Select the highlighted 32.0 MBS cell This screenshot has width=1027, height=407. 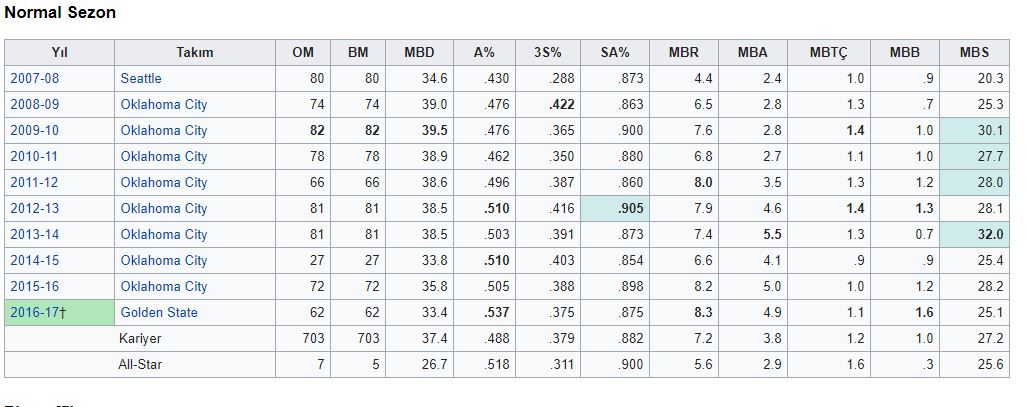(x=974, y=234)
